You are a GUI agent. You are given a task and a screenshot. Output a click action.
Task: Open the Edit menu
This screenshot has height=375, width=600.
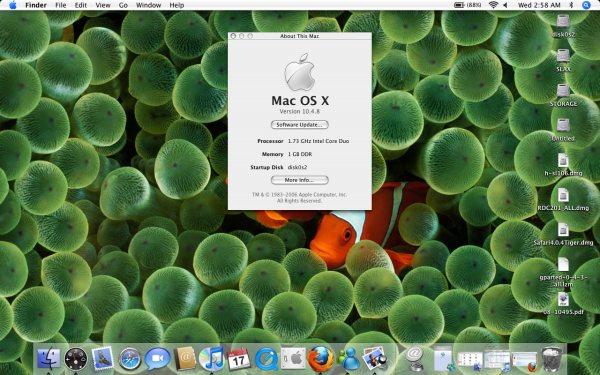(x=81, y=5)
